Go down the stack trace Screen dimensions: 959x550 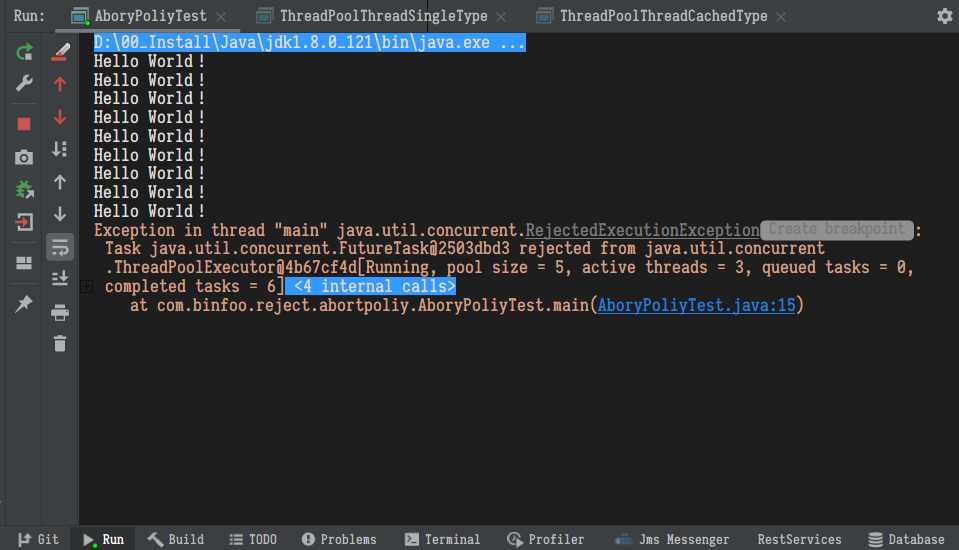point(60,214)
